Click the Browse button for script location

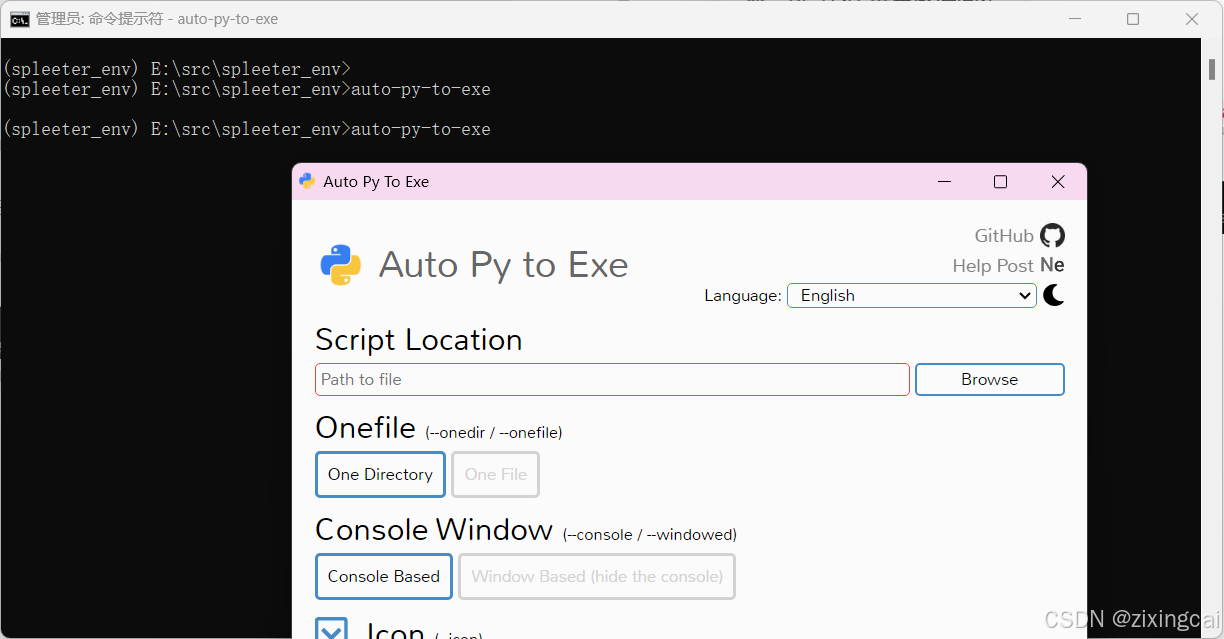[x=989, y=379]
